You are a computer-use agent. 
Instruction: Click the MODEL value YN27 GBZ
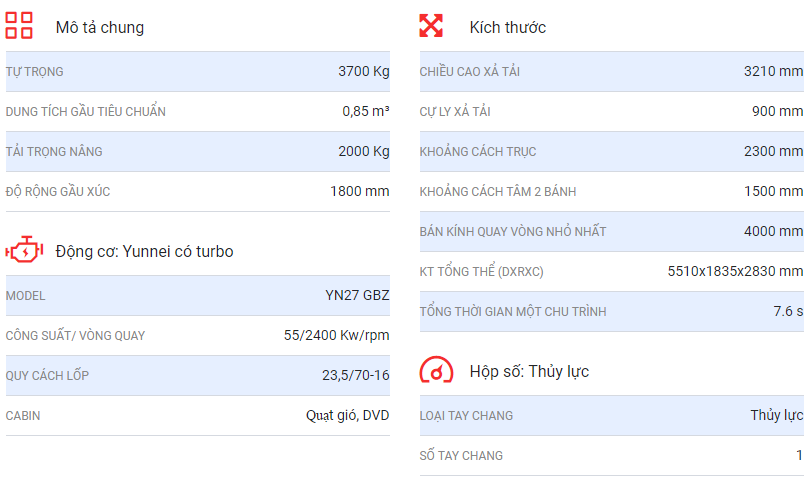[357, 295]
